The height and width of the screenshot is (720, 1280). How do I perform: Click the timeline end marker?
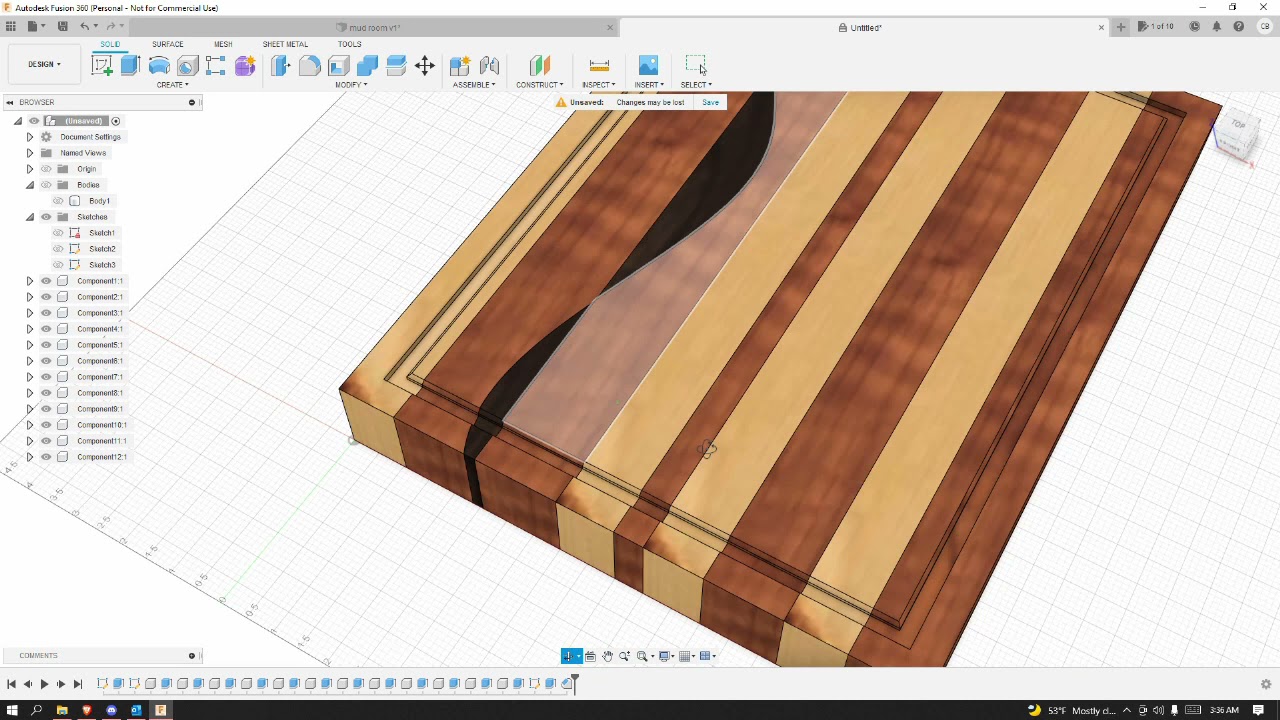574,684
